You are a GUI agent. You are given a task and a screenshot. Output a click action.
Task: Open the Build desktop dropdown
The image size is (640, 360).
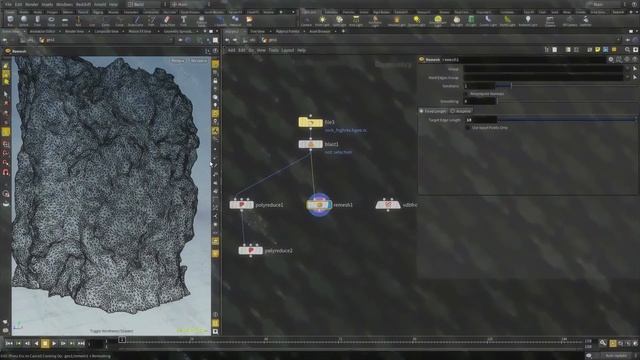click(146, 4)
